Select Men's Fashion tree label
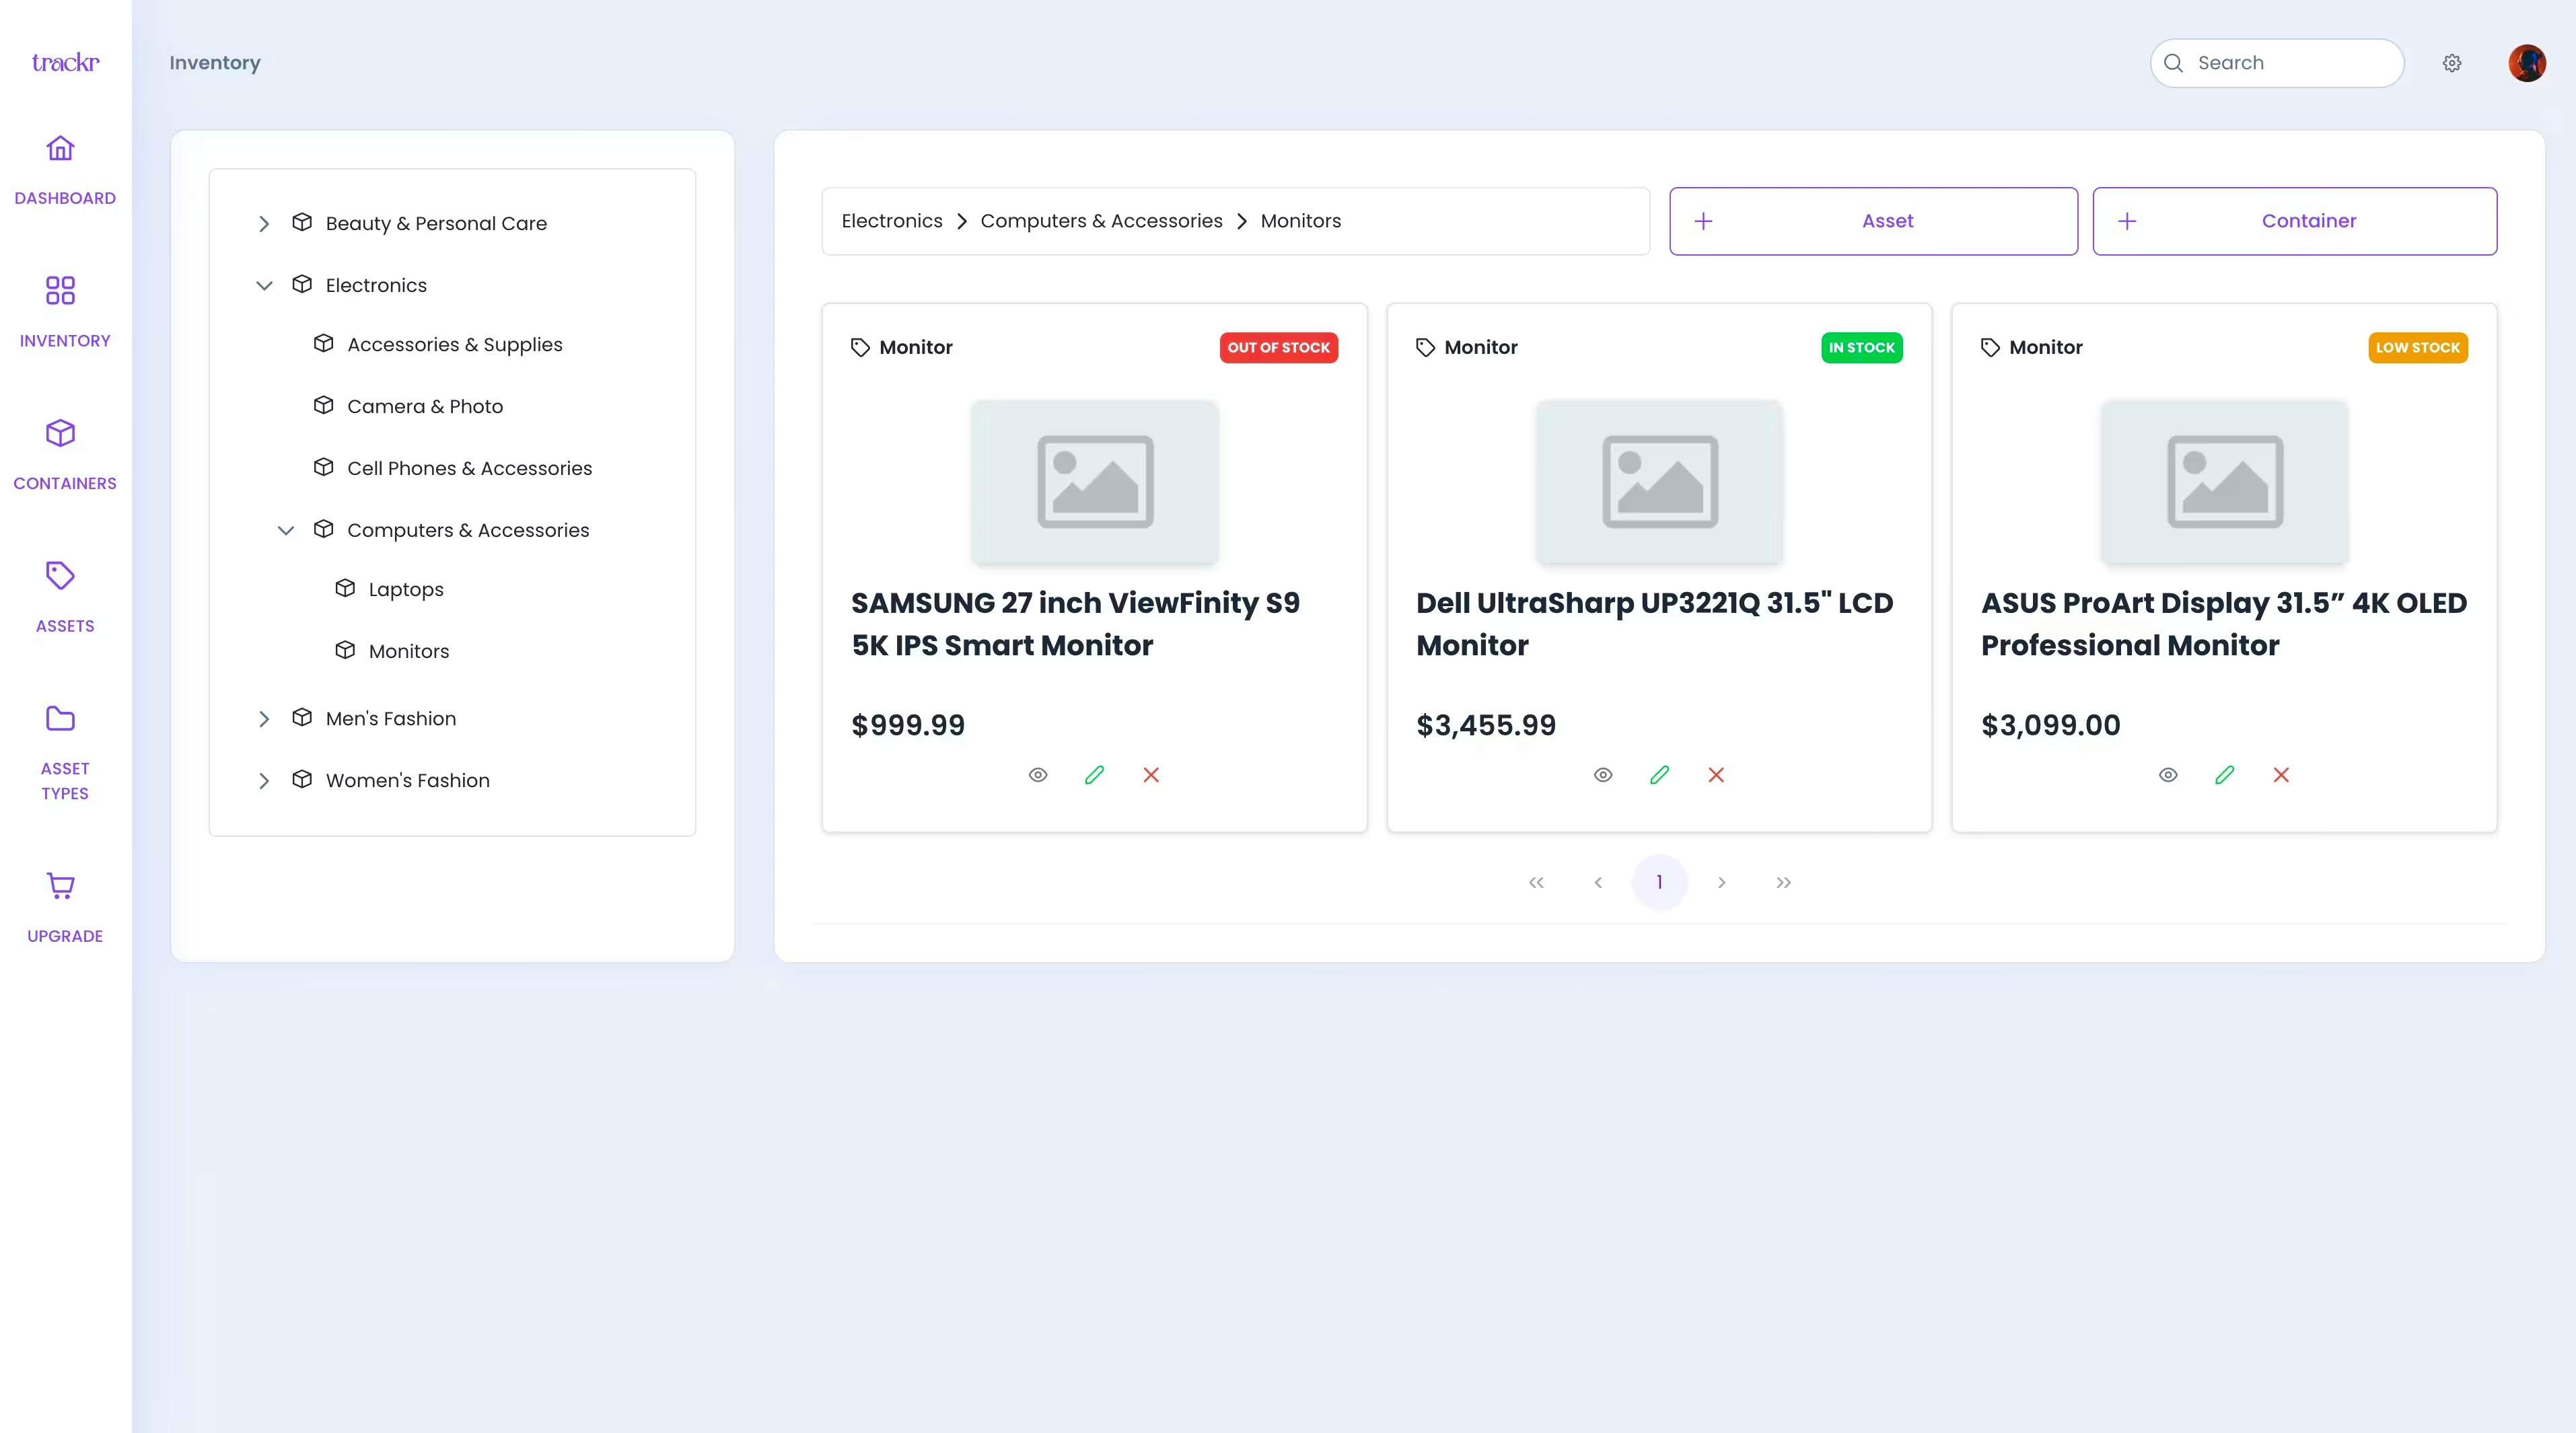The height and width of the screenshot is (1433, 2576). [x=391, y=718]
